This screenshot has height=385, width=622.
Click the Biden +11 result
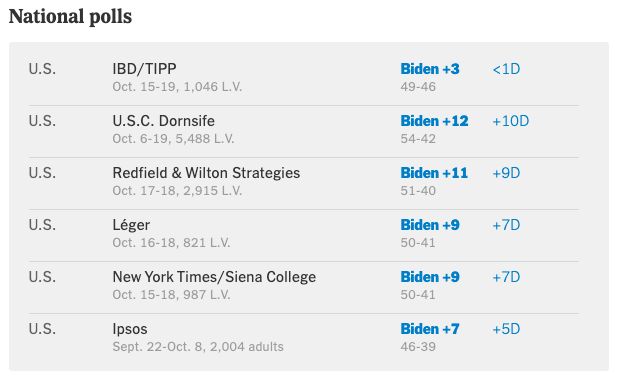coord(434,173)
